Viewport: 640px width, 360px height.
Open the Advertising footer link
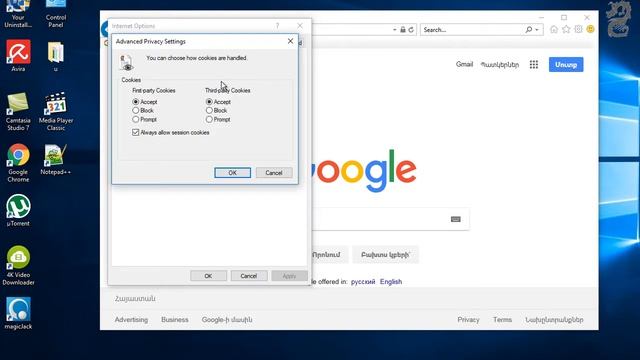pos(131,320)
